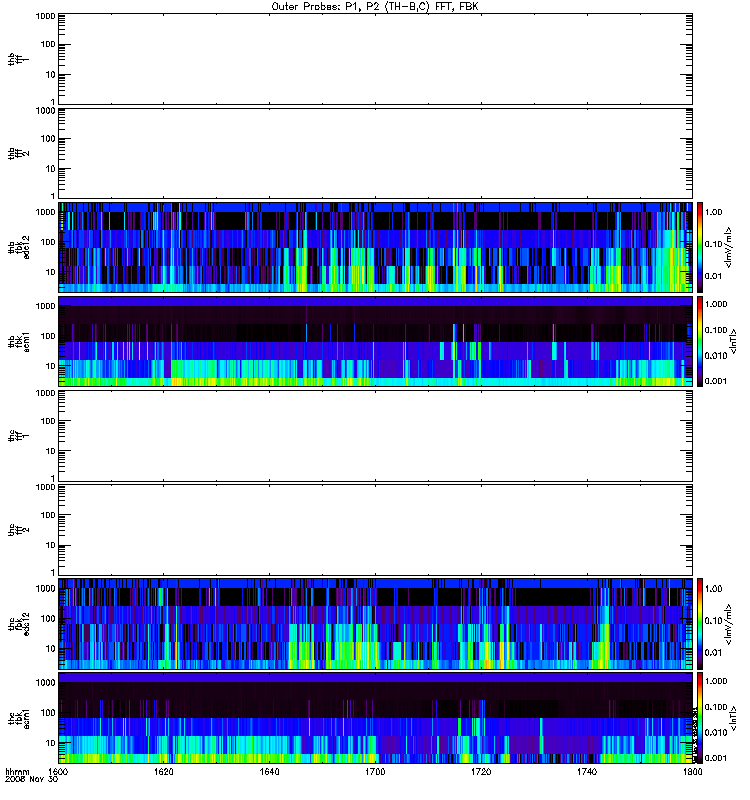Click the 1620 time axis label
The width and height of the screenshot is (750, 800).
pos(163,772)
